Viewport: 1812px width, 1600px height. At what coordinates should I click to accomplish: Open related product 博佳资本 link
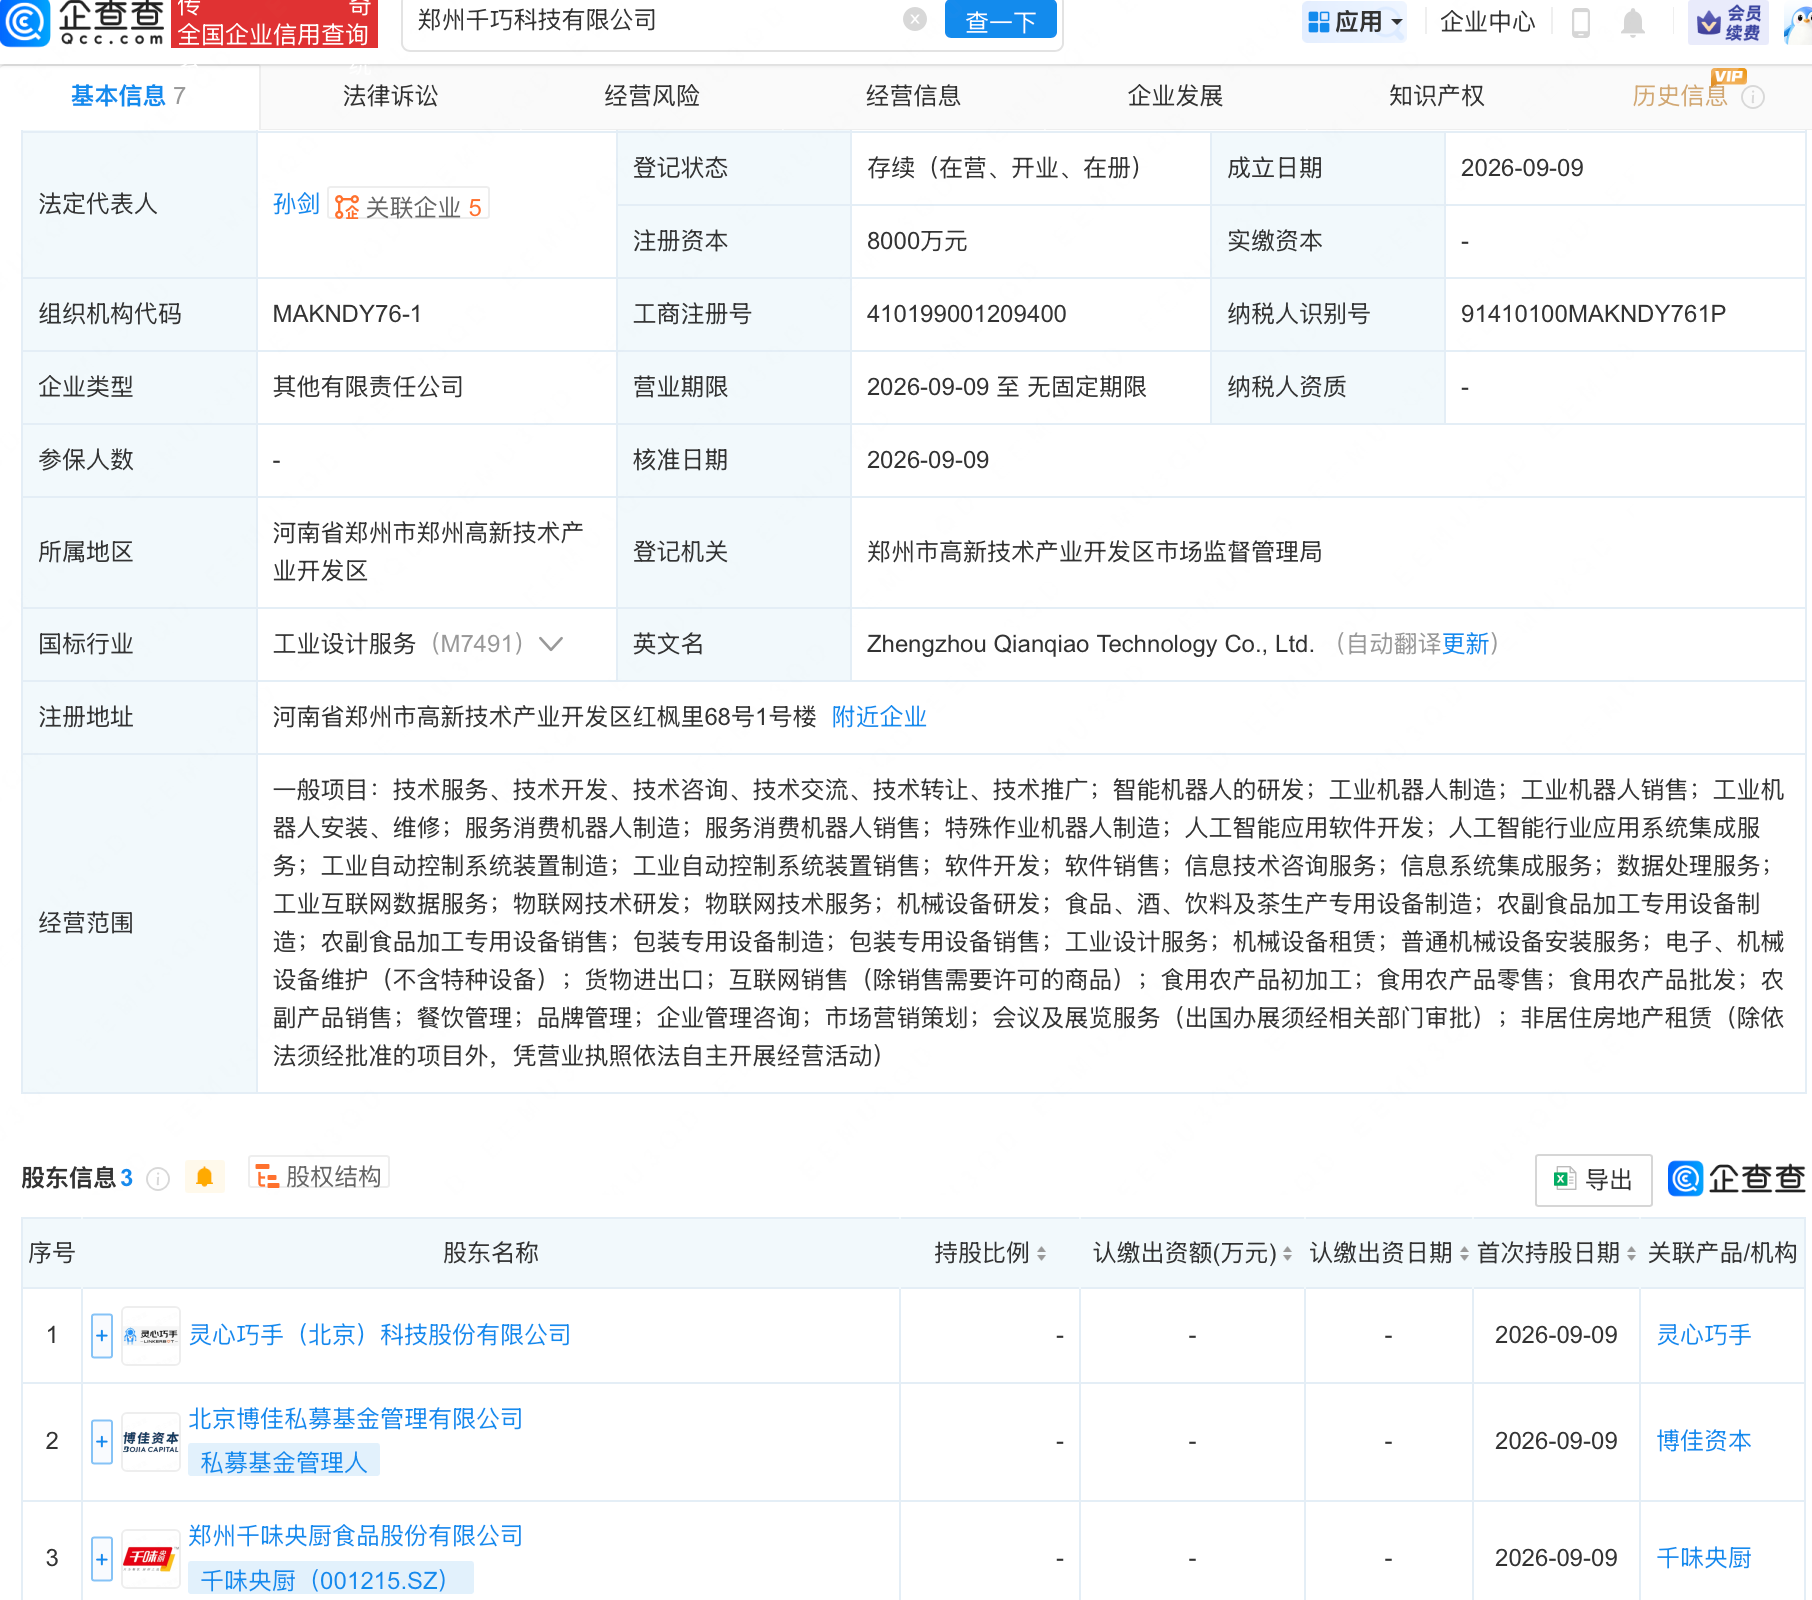1704,1441
